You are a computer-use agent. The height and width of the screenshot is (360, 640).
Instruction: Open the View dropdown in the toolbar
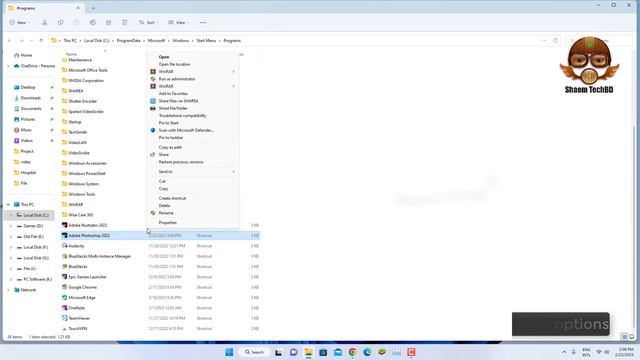[178, 22]
